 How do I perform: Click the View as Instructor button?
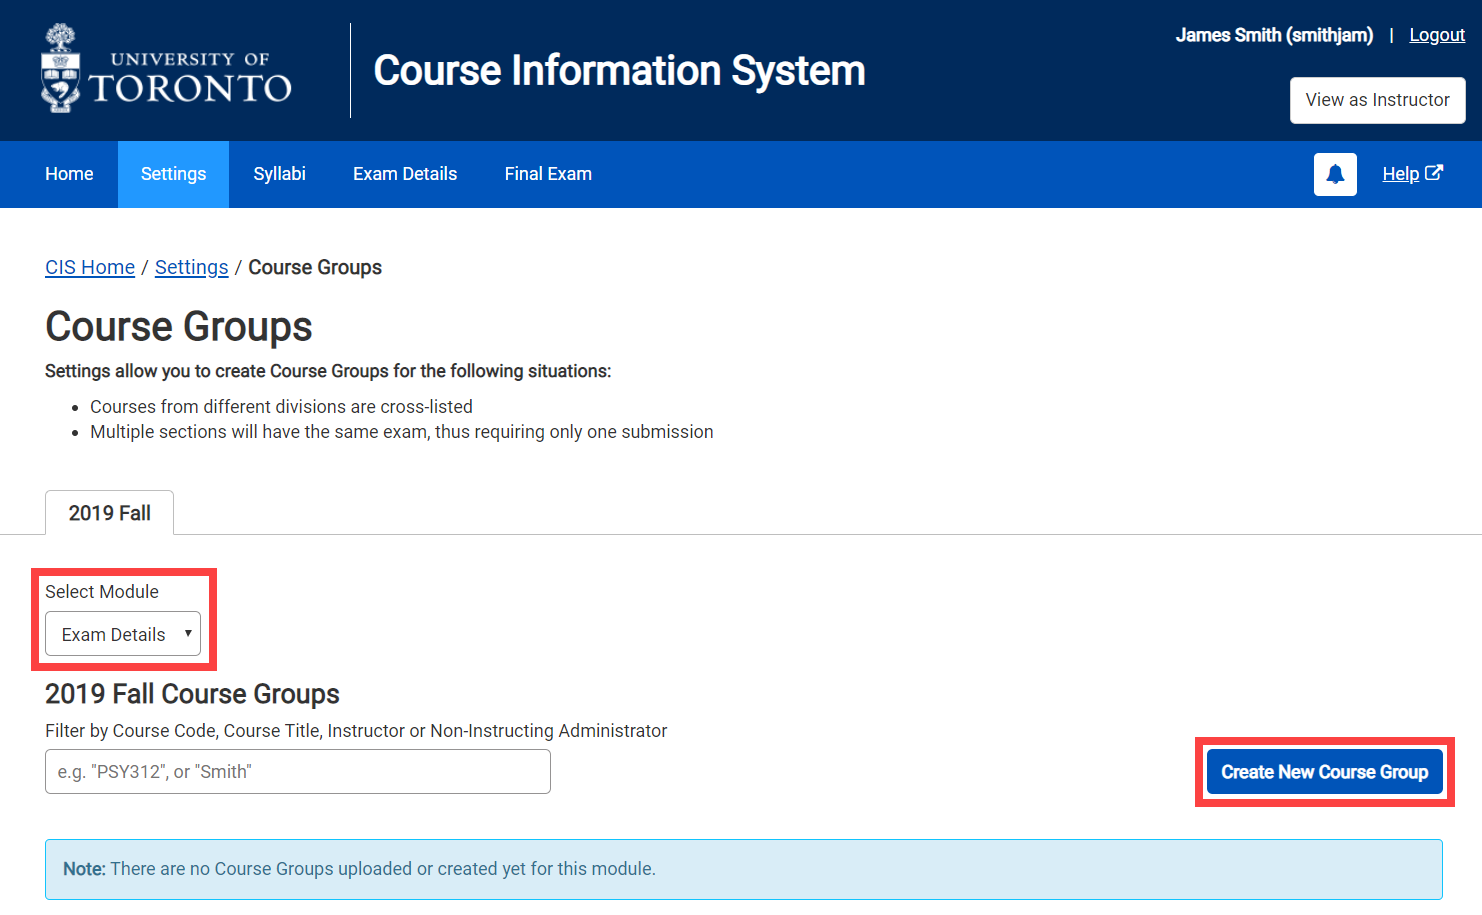[x=1377, y=100]
